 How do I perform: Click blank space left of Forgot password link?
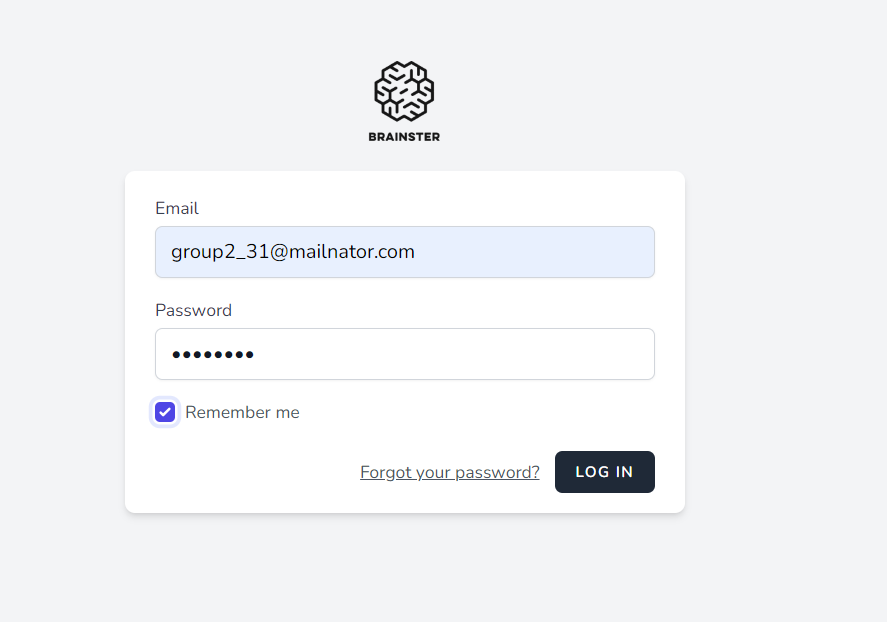tap(250, 472)
